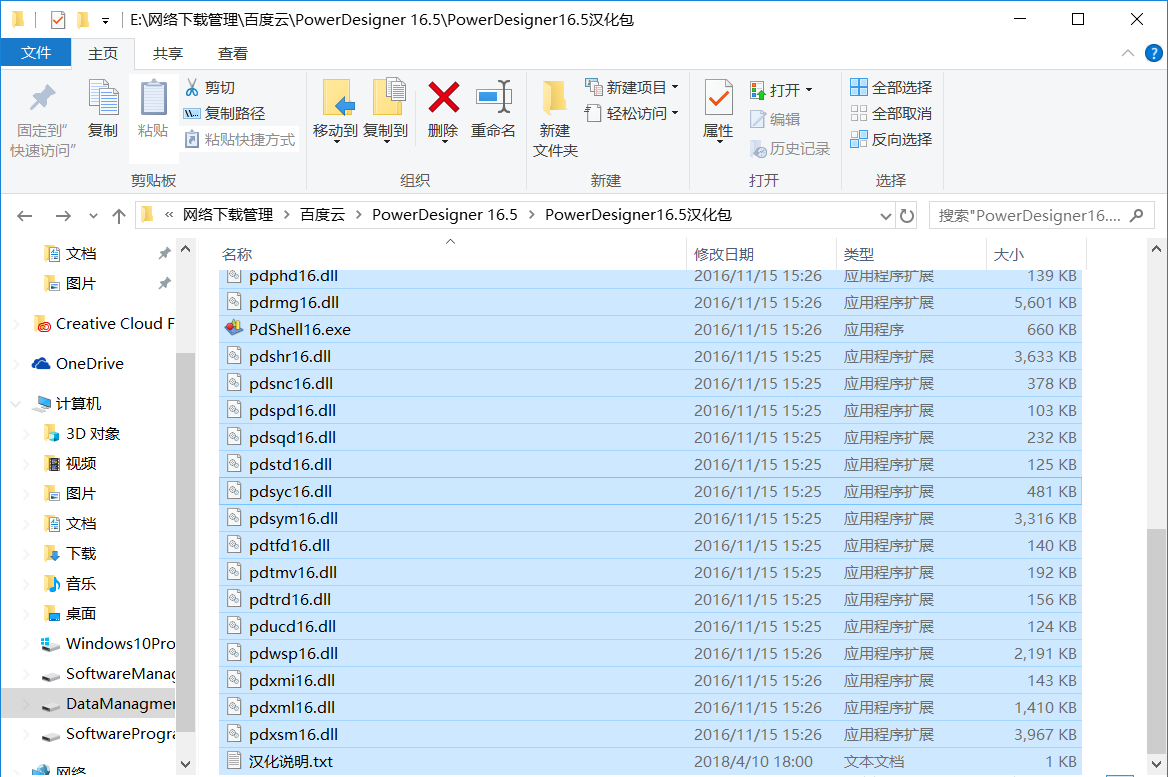Choose Copy path command
The height and width of the screenshot is (777, 1168).
(225, 113)
